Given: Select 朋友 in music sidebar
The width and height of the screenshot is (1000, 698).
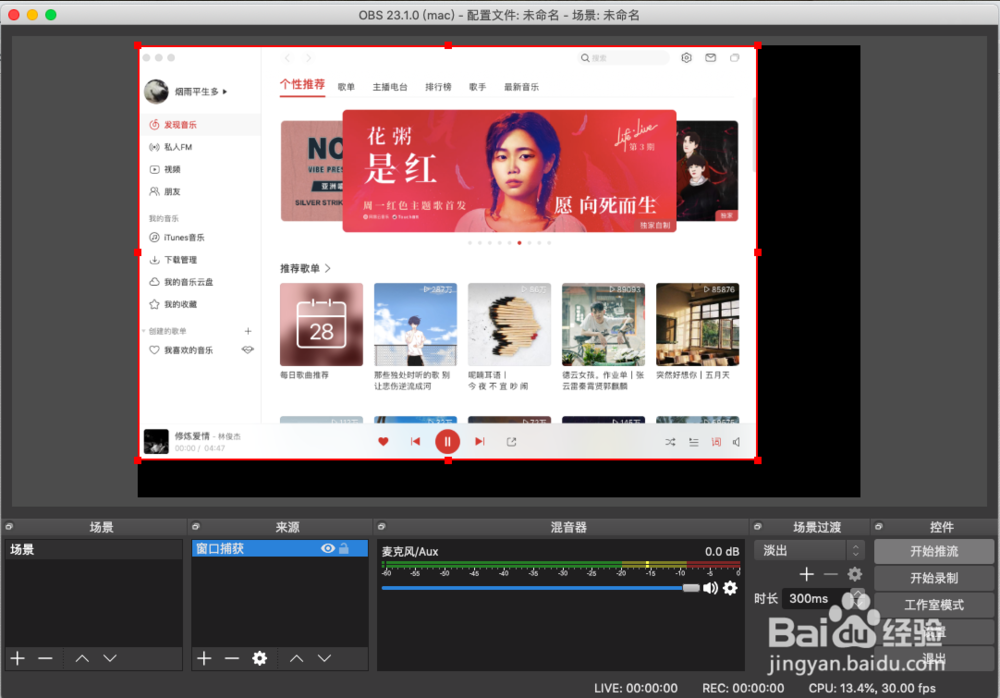Looking at the screenshot, I should click(200, 191).
